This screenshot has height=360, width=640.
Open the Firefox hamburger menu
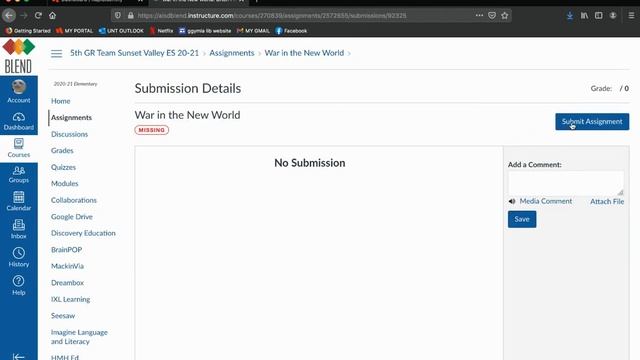coord(631,16)
